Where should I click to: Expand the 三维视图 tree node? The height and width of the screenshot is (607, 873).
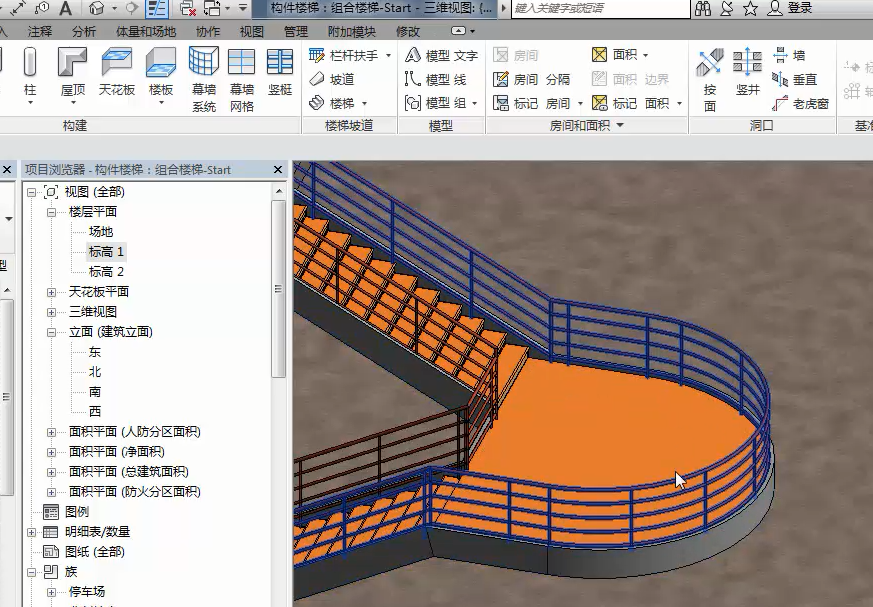point(52,312)
